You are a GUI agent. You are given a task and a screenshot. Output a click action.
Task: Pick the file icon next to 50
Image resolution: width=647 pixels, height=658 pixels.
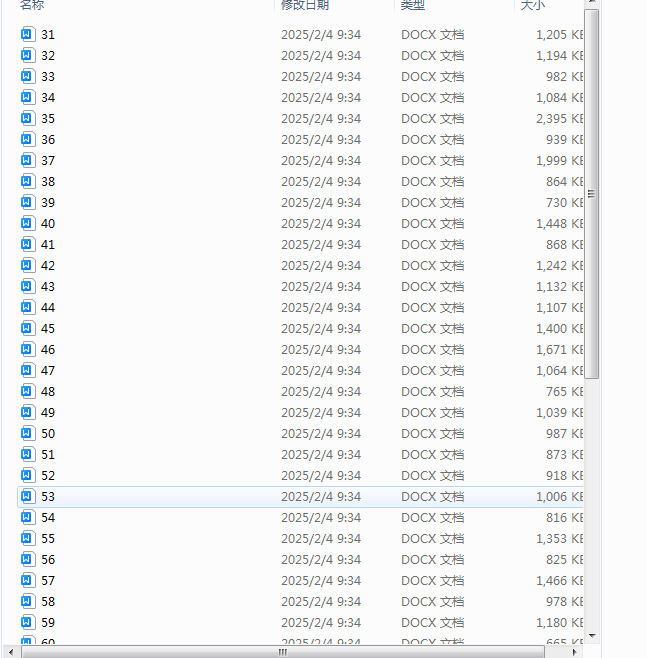pyautogui.click(x=27, y=433)
